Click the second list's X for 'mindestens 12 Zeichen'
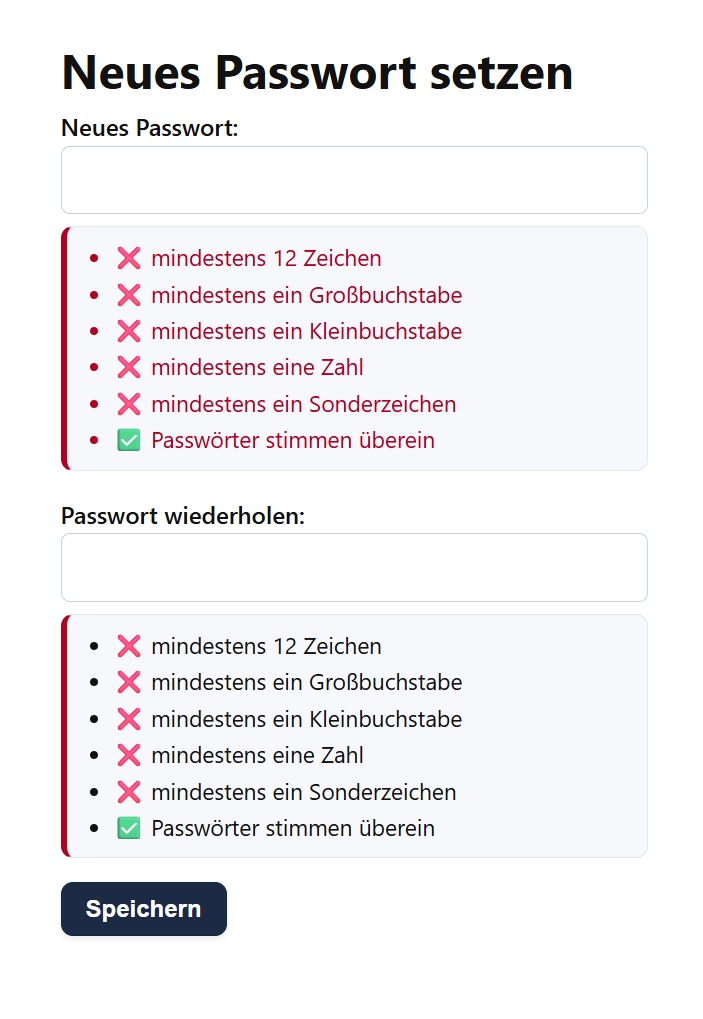Viewport: 703px width, 1019px height. [128, 646]
